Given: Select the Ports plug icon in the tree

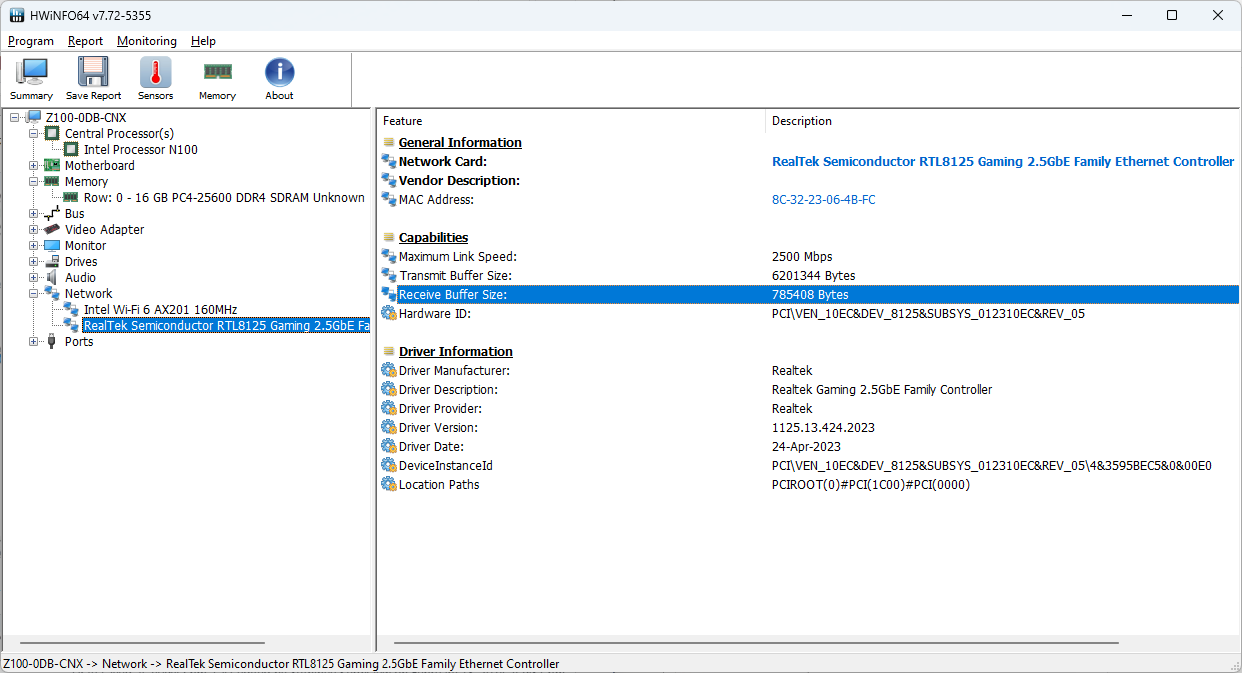Looking at the screenshot, I should 52,341.
